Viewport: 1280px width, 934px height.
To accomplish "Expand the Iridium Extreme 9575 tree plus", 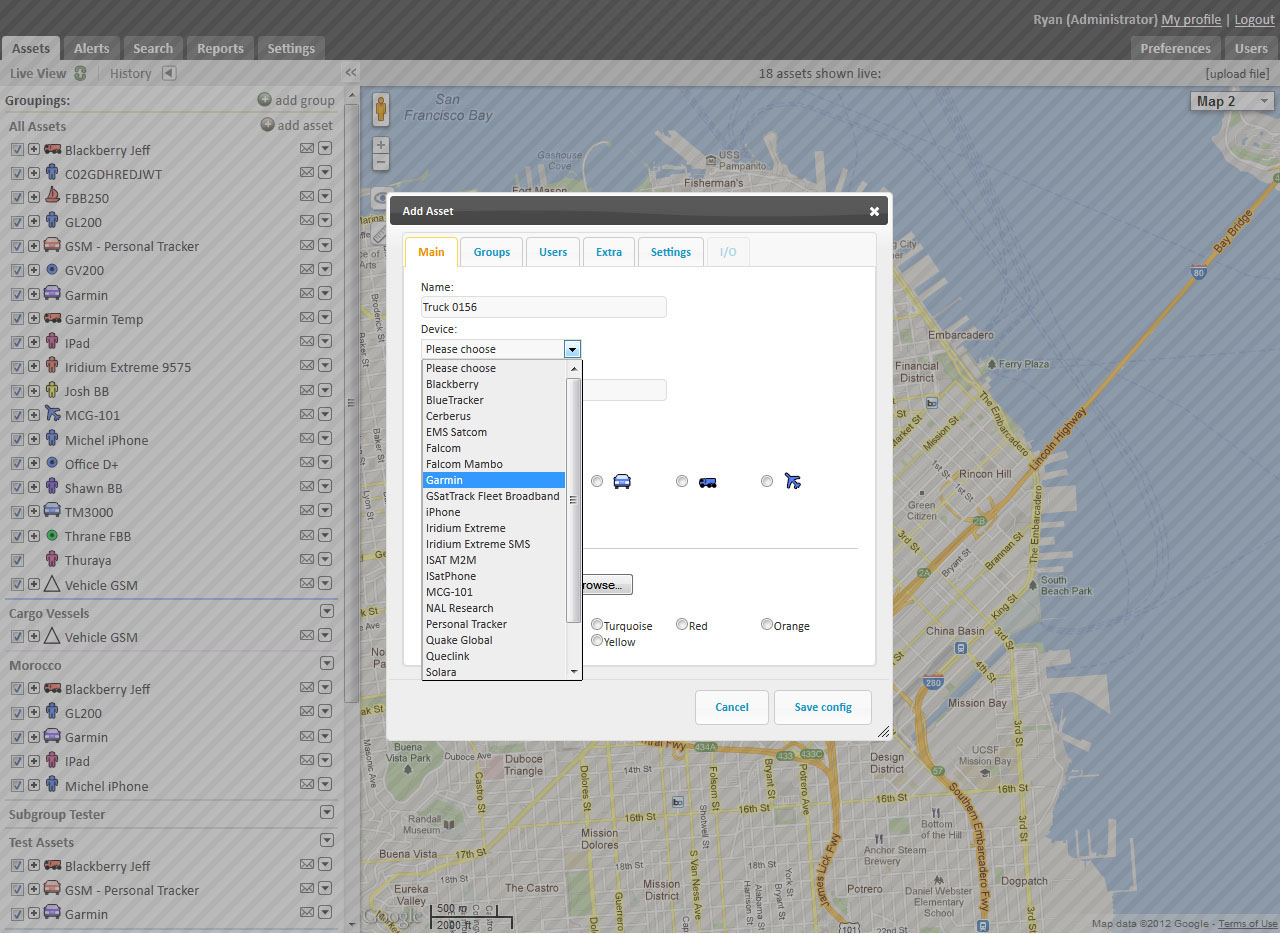I will tap(33, 367).
